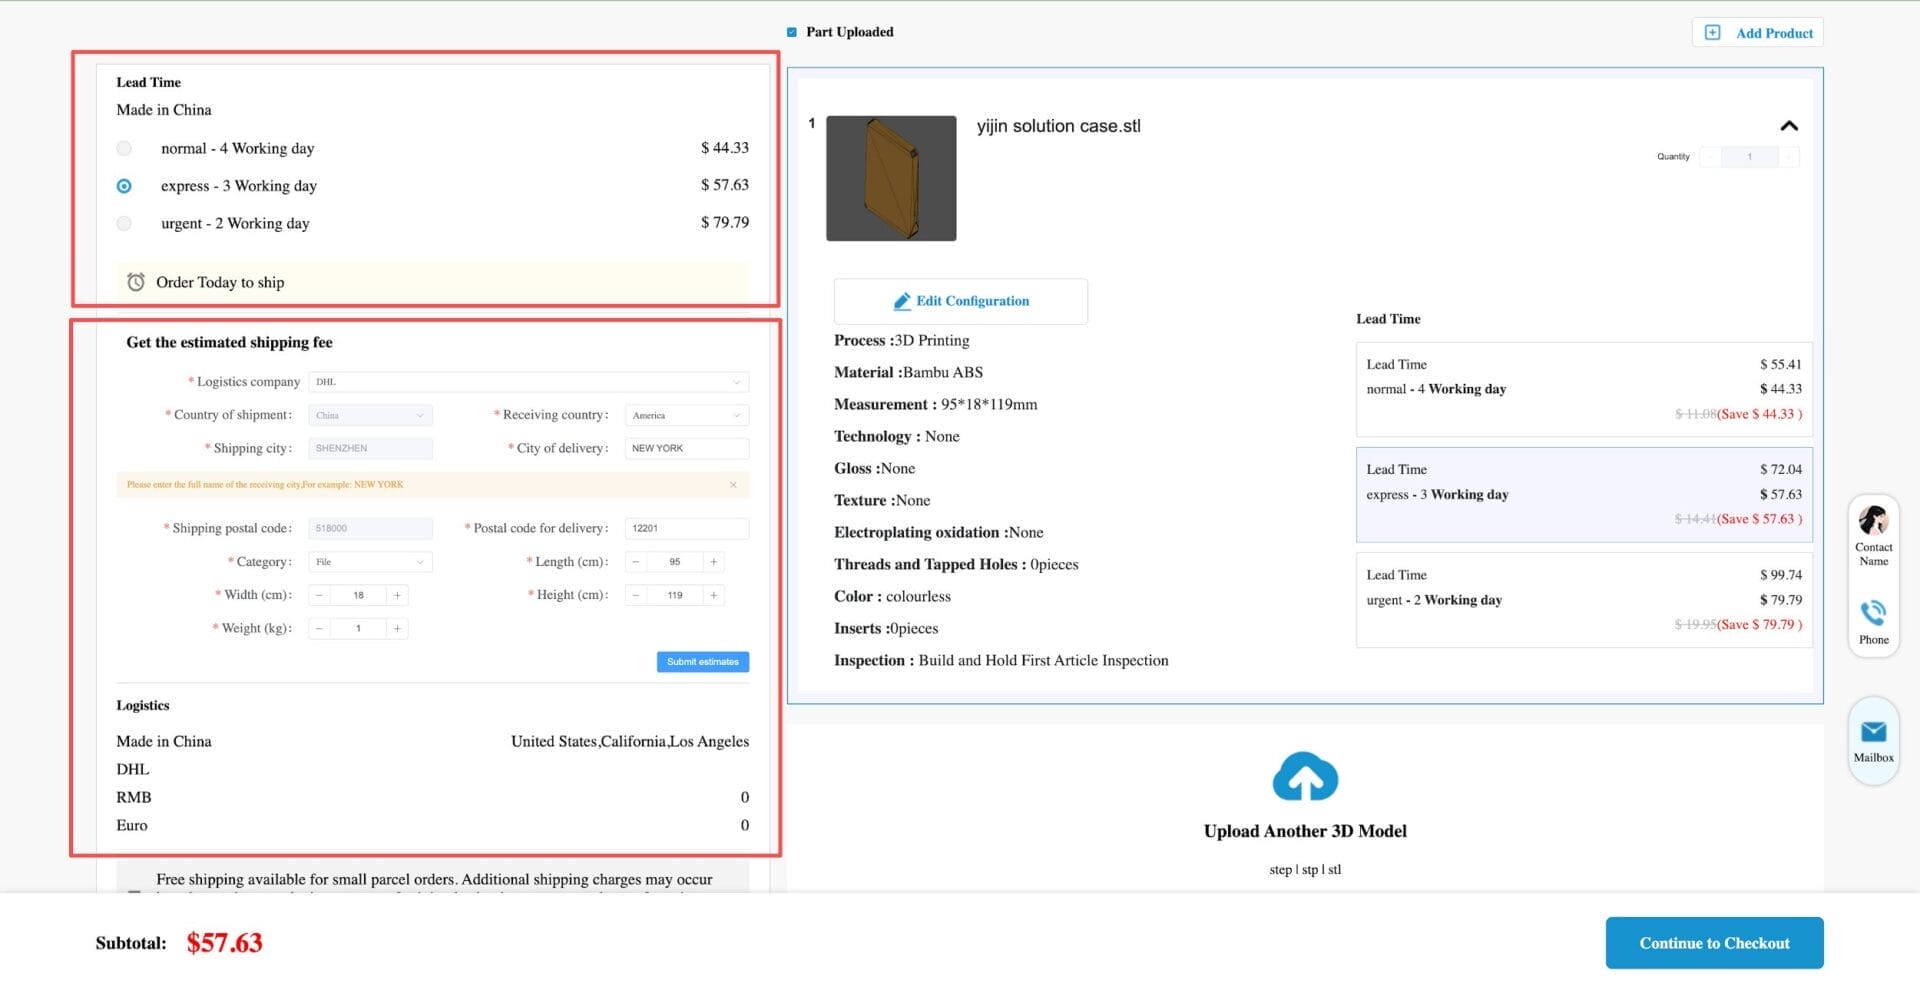This screenshot has height=993, width=1920.
Task: Click the Phone icon in sidebar
Action: tap(1873, 612)
